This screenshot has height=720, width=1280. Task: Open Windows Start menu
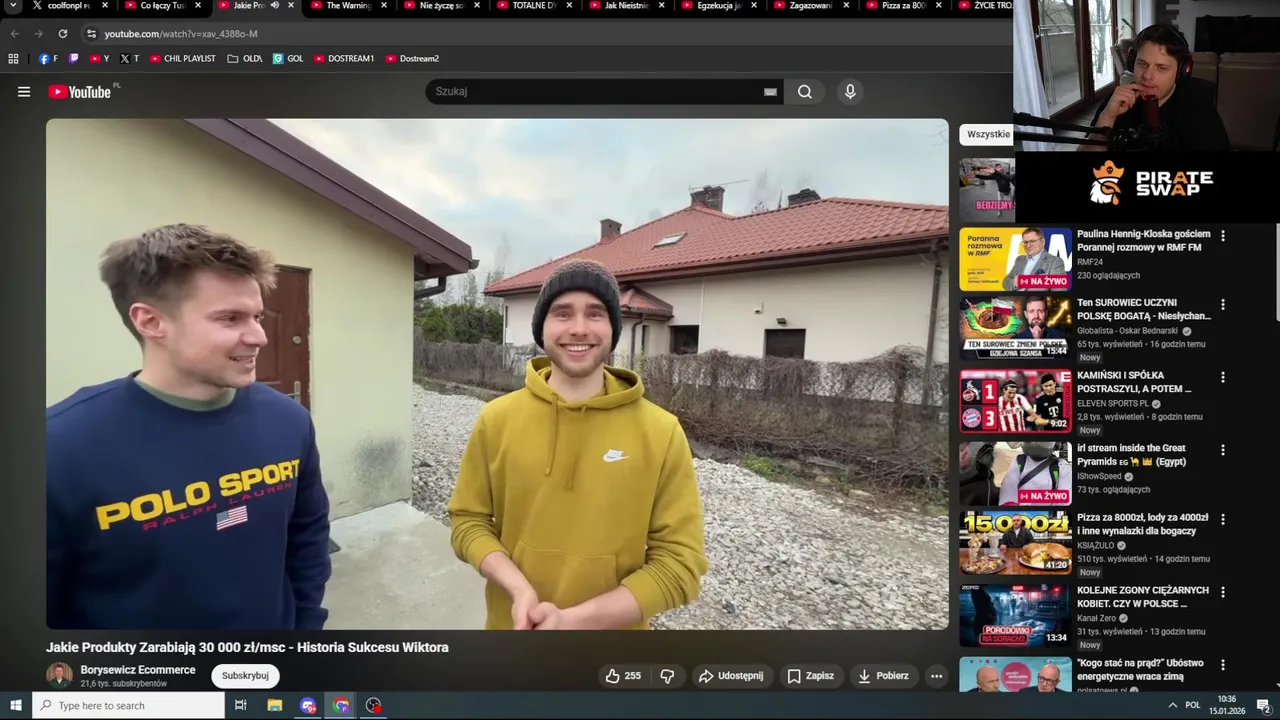pos(15,705)
